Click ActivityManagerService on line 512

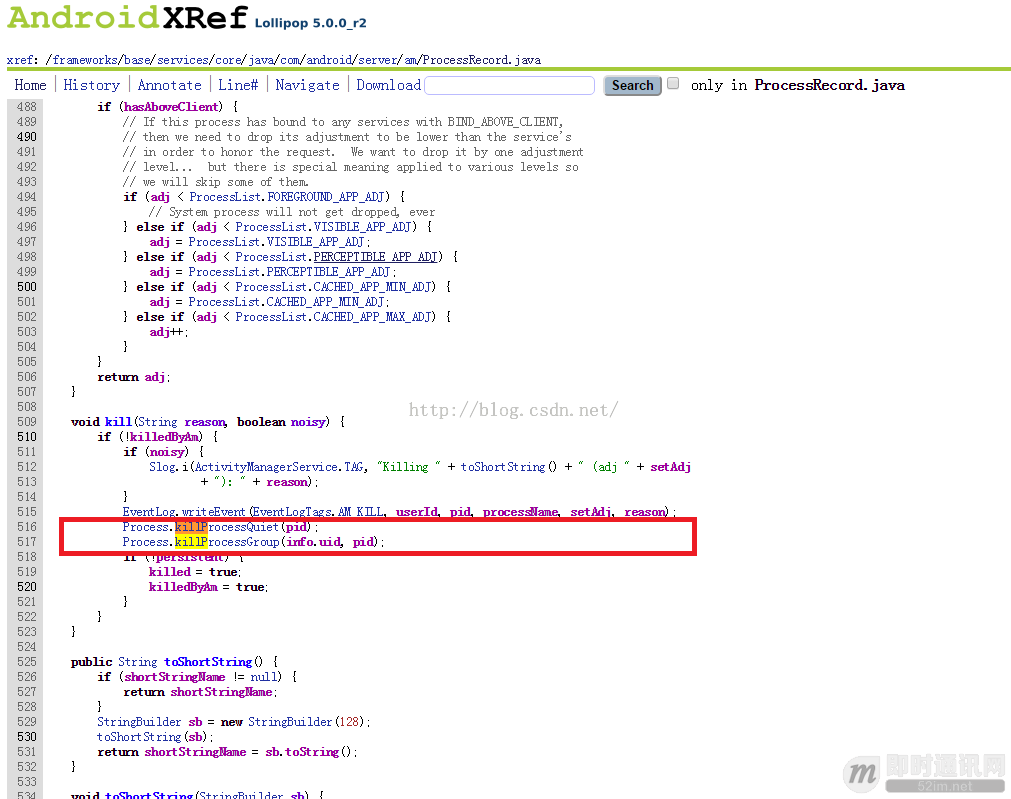pyautogui.click(x=266, y=467)
